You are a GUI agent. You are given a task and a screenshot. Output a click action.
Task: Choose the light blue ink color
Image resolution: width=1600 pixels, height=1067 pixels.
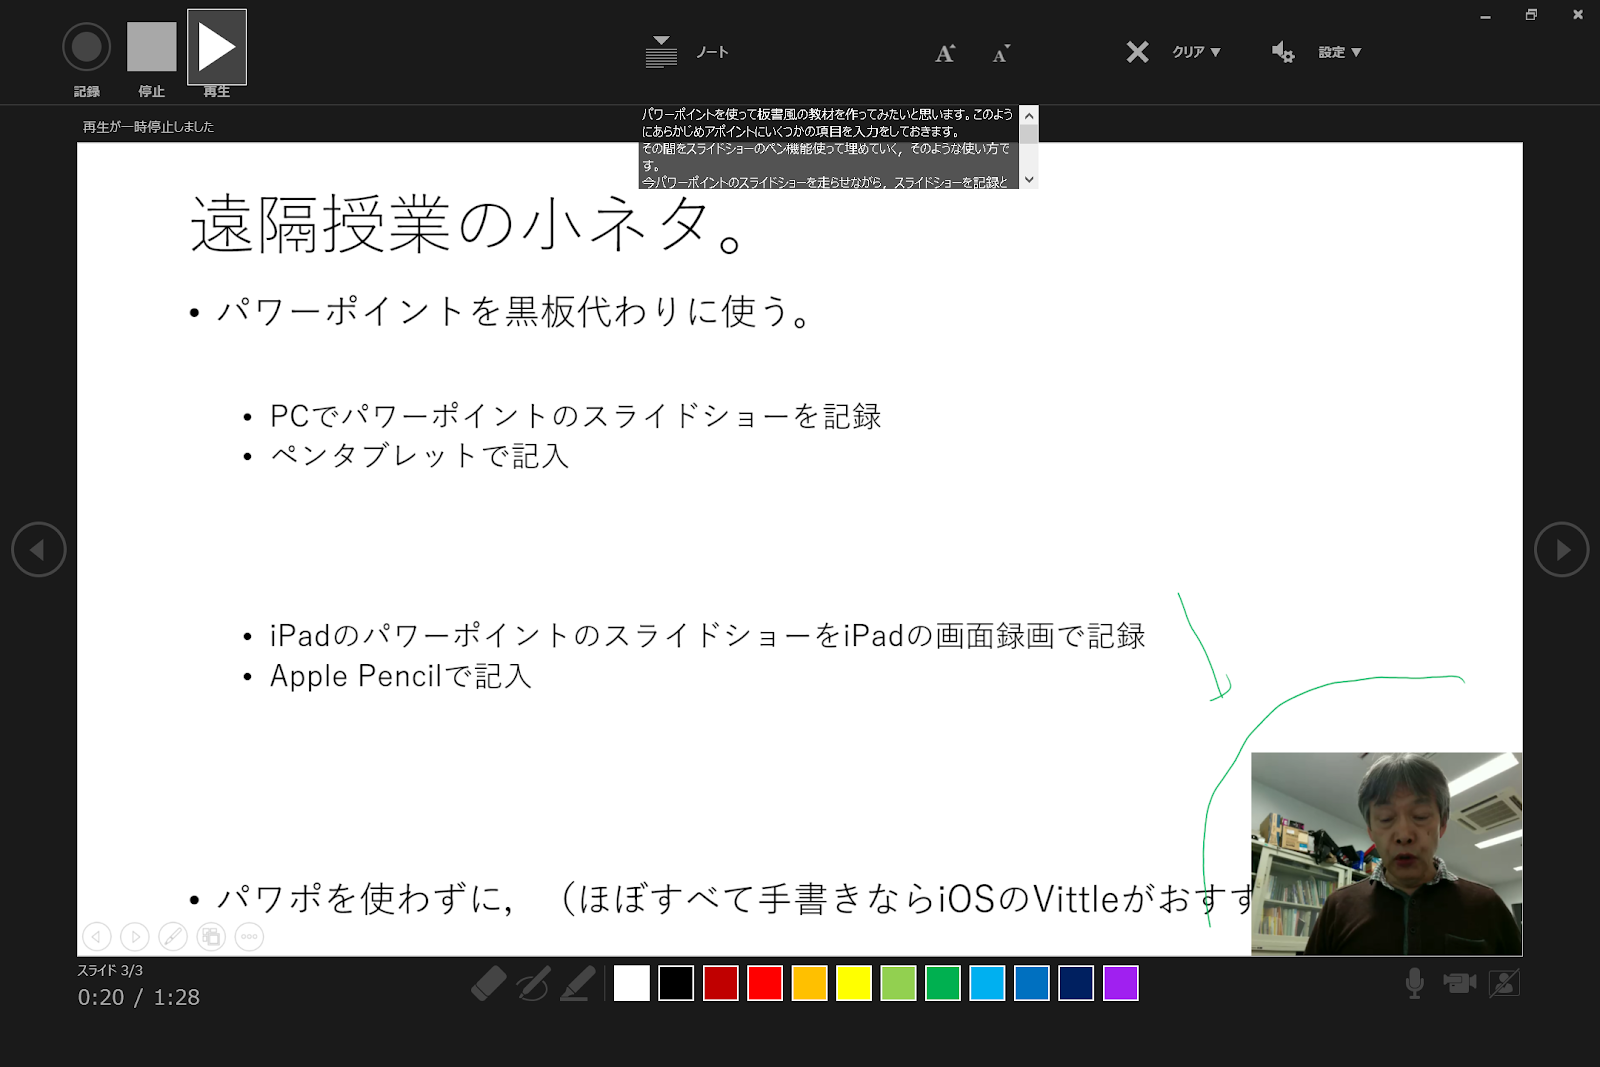[x=987, y=983]
